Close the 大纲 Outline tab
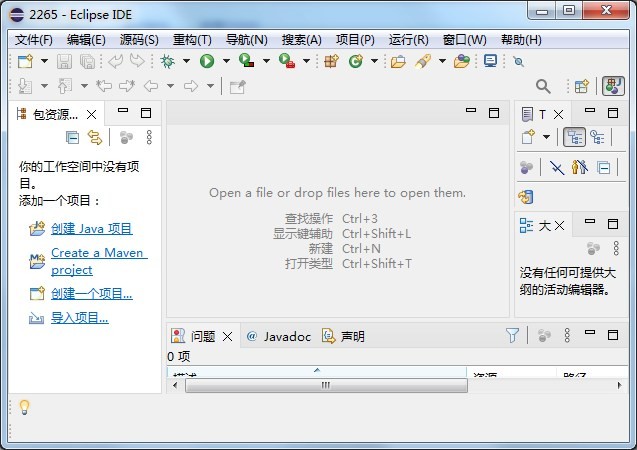This screenshot has width=637, height=450. [559, 225]
